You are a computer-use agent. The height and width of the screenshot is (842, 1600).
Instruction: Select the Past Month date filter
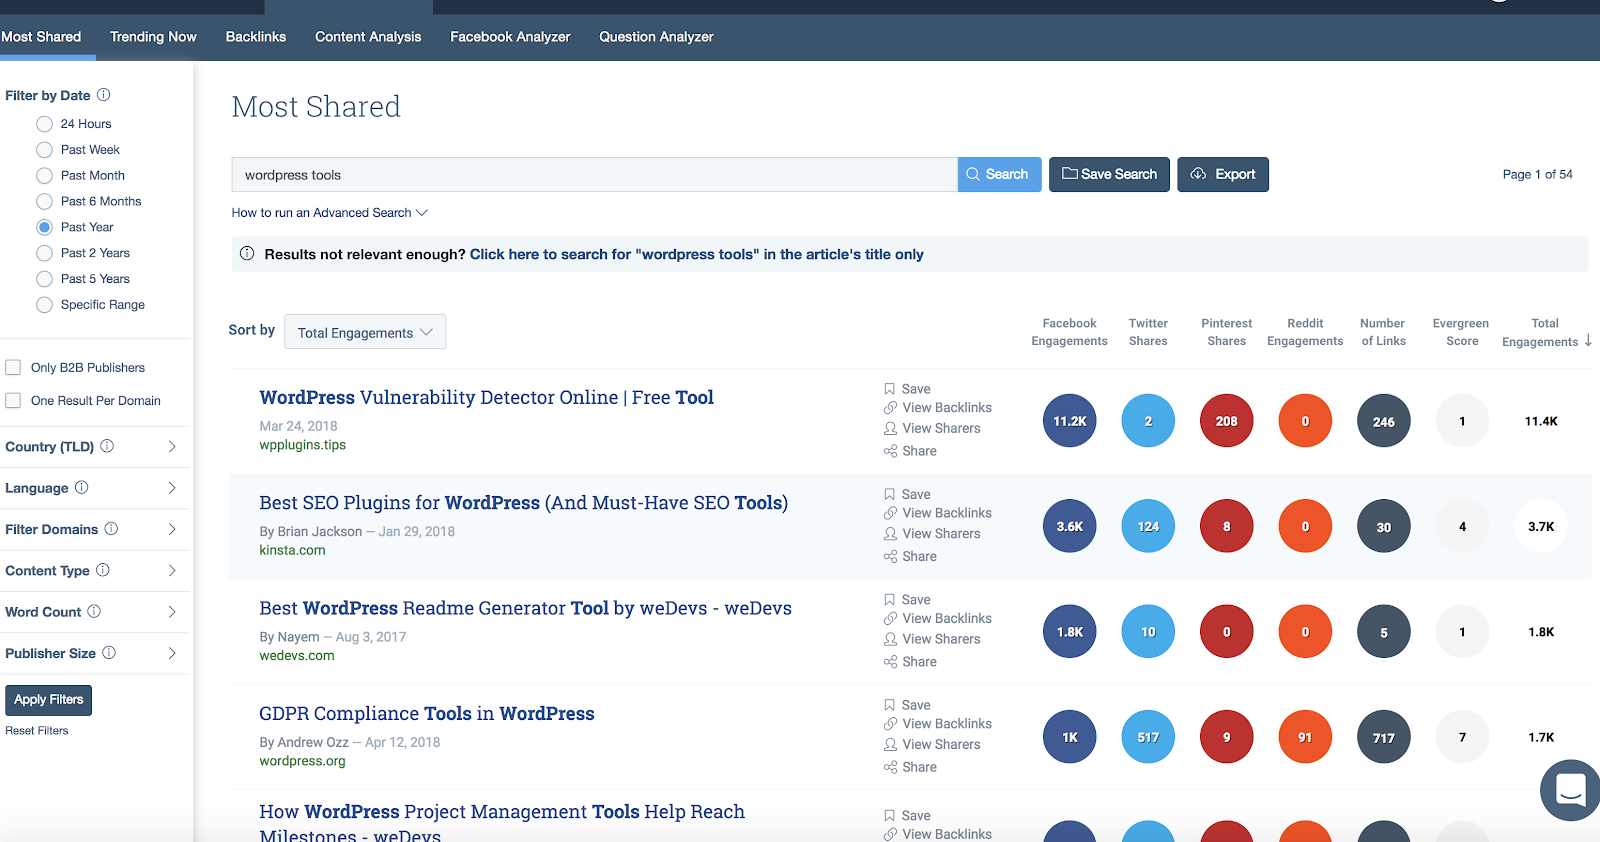[44, 176]
